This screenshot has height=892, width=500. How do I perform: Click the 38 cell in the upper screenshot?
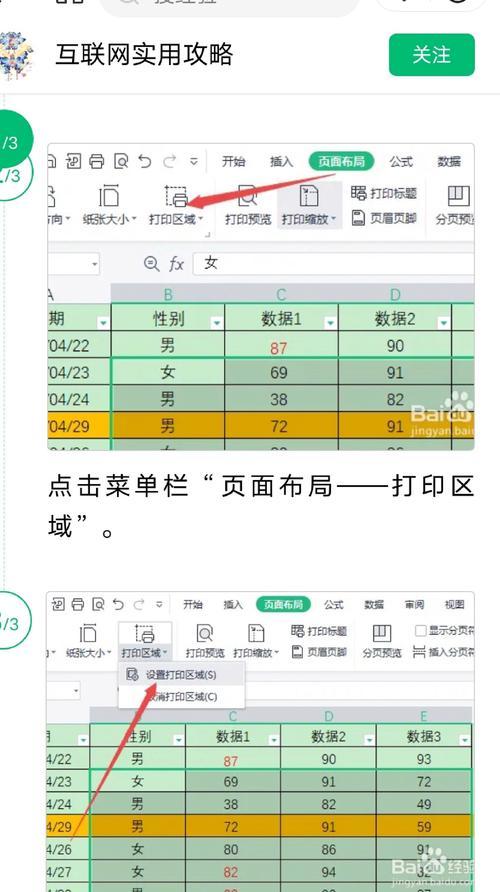[x=279, y=399]
